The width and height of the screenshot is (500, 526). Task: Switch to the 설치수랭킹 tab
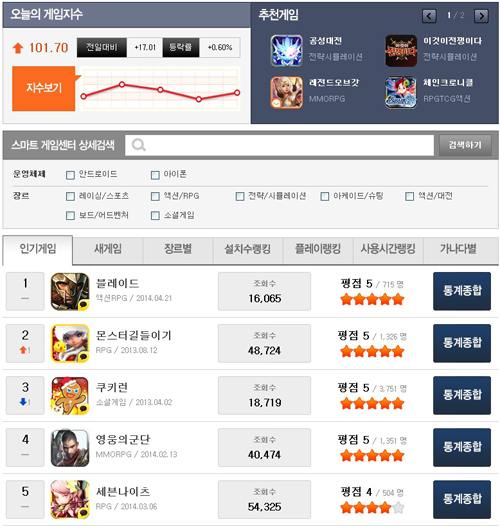pos(248,250)
